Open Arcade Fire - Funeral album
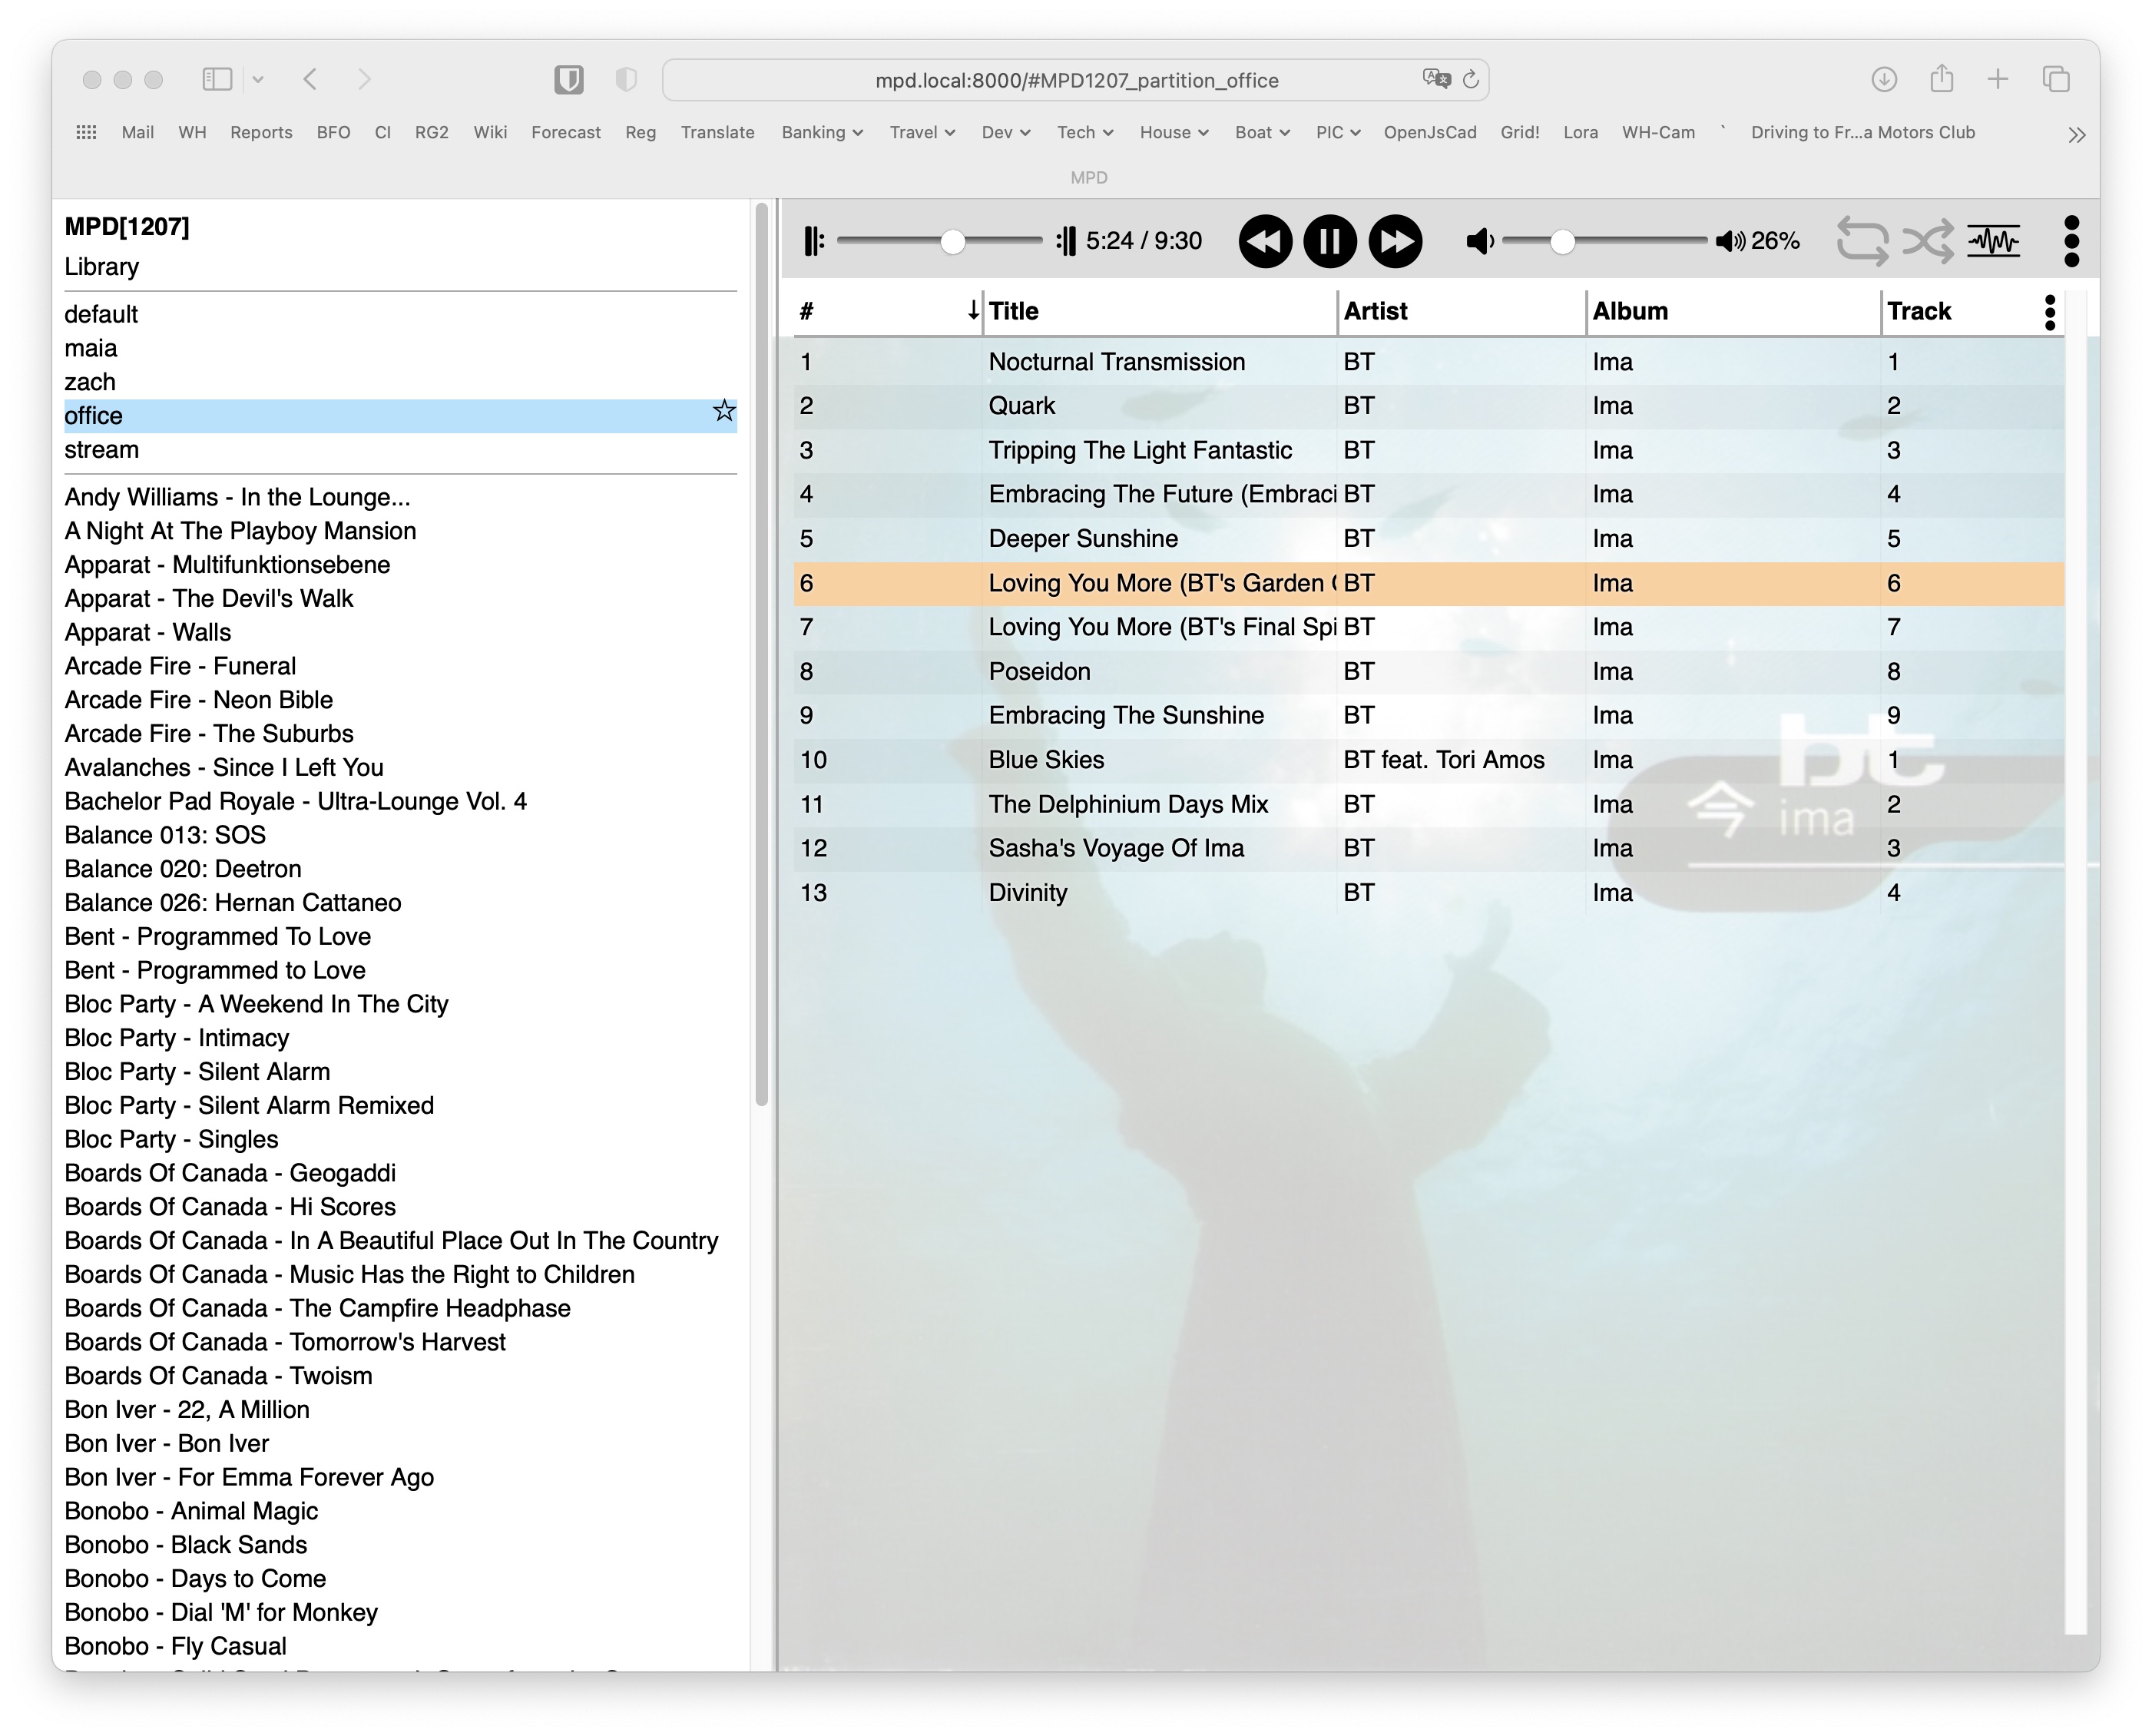The image size is (2152, 1736). pyautogui.click(x=180, y=666)
